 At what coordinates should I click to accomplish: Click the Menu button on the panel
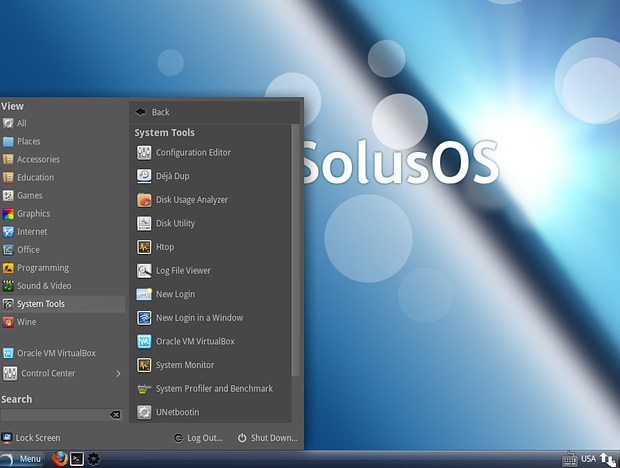click(x=21, y=459)
